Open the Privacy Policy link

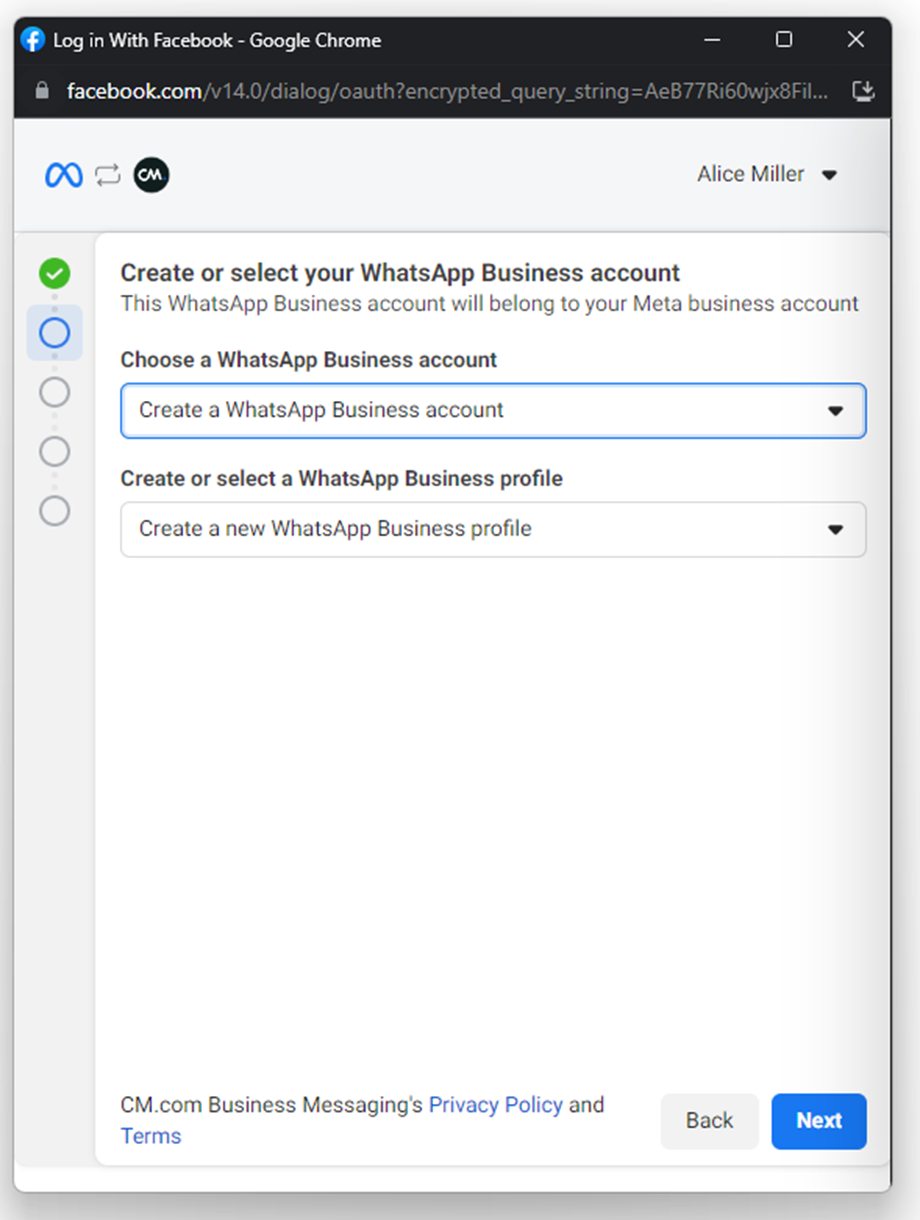(495, 1105)
